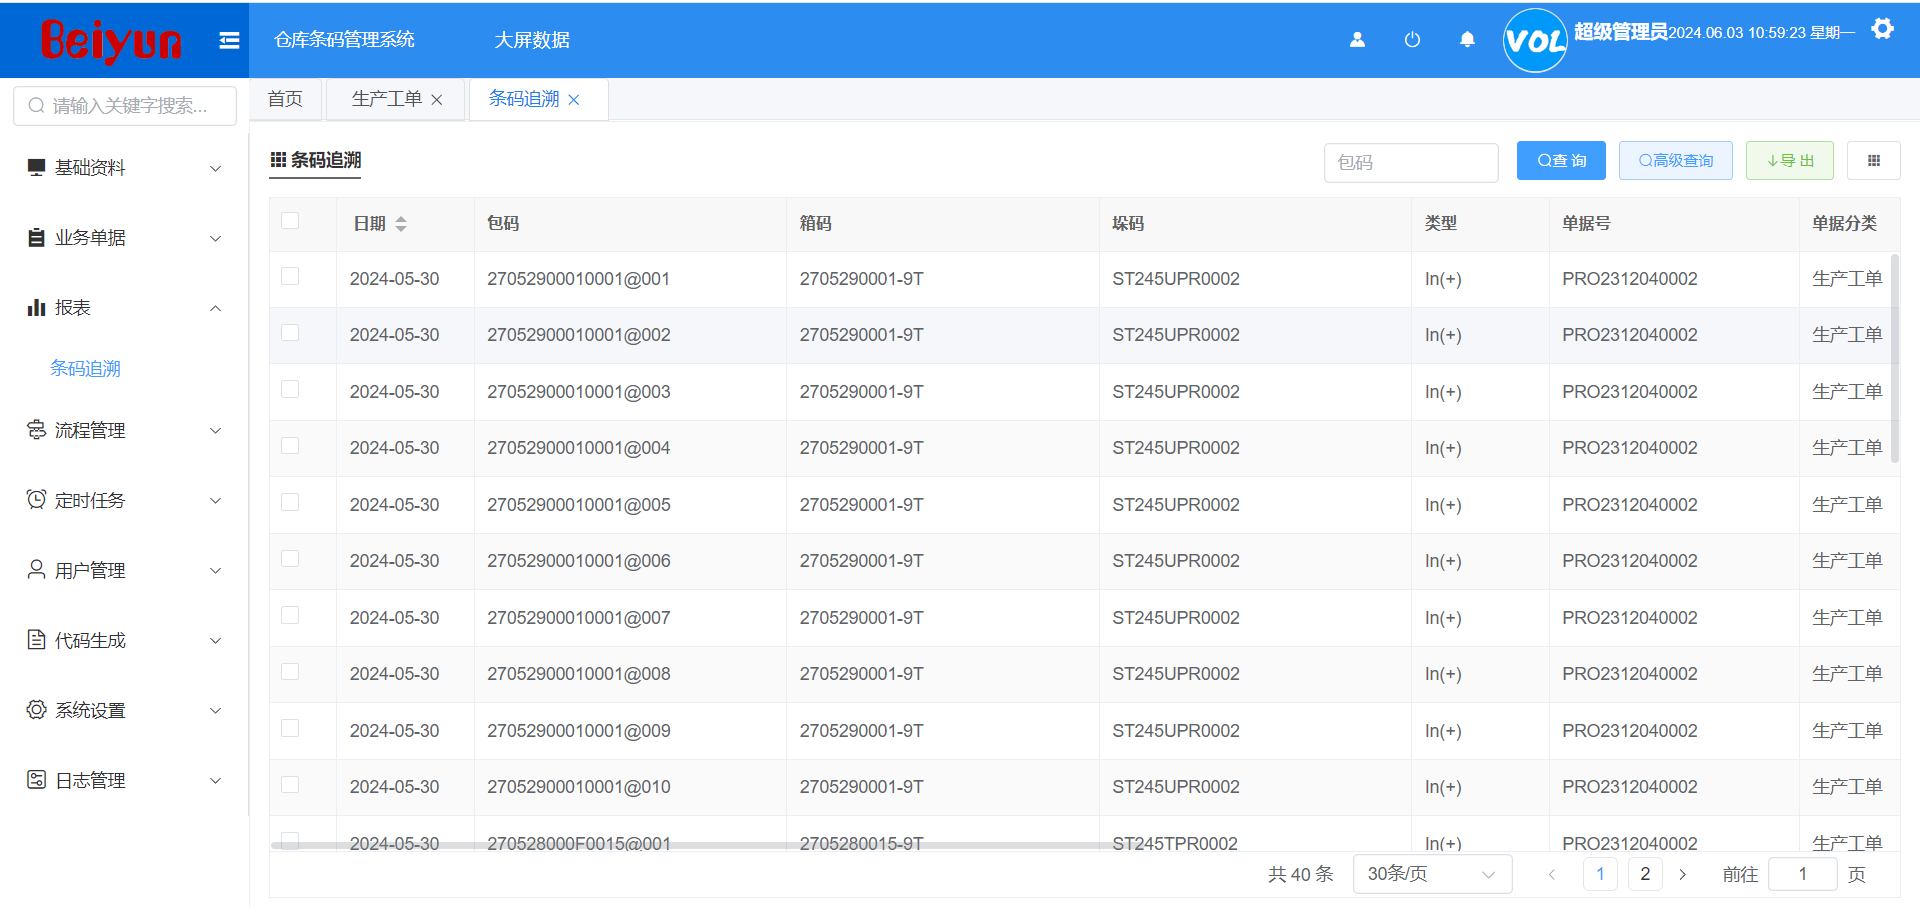
Task: Click the 日志管理 log icon
Action: click(36, 780)
